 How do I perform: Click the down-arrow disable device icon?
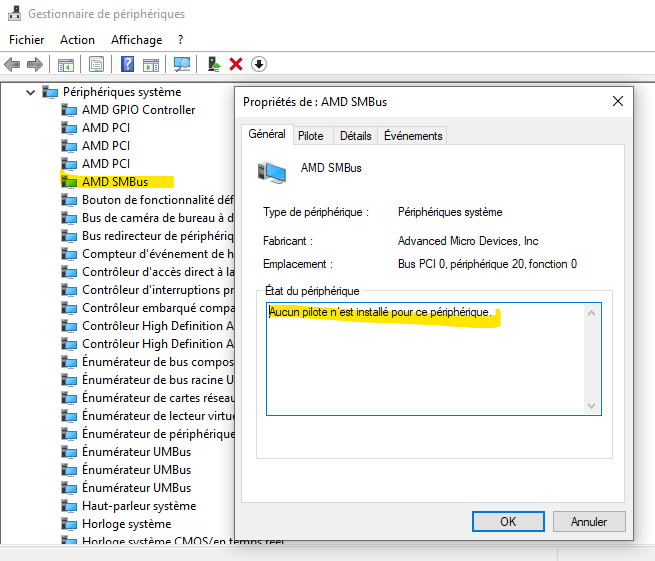(259, 64)
